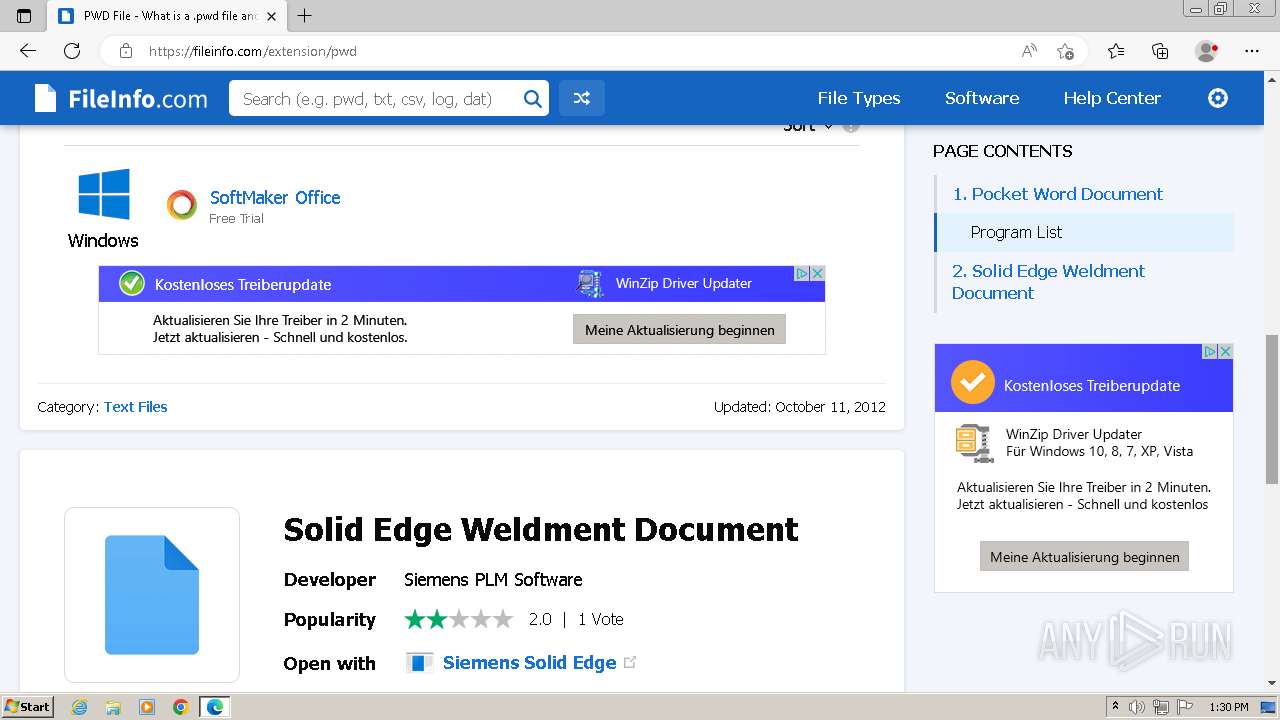Jump to Solid Edge Weldment Document
The width and height of the screenshot is (1280, 720).
(x=1048, y=282)
